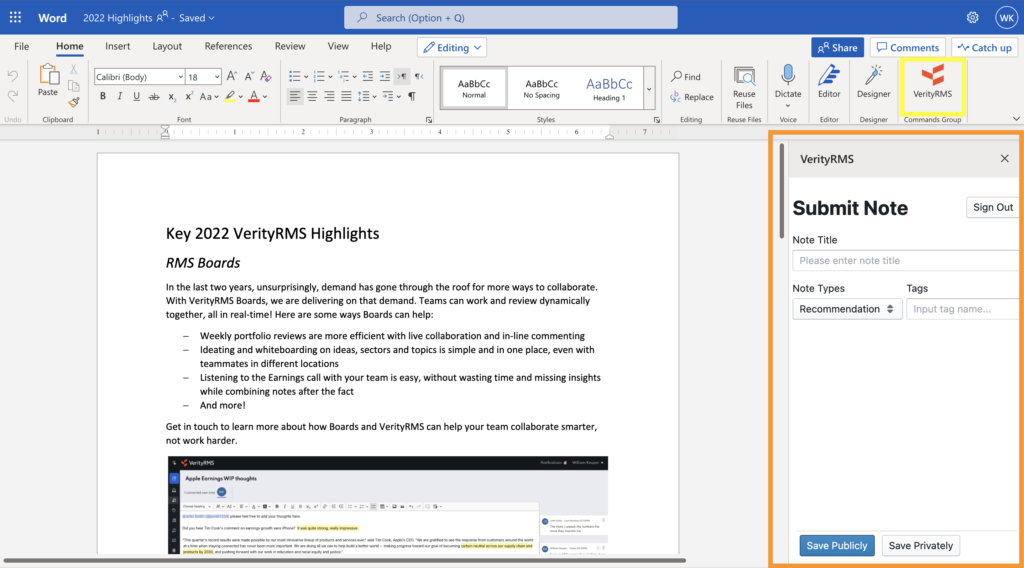Viewport: 1024px width, 568px height.
Task: Switch to the View tab
Action: click(338, 46)
